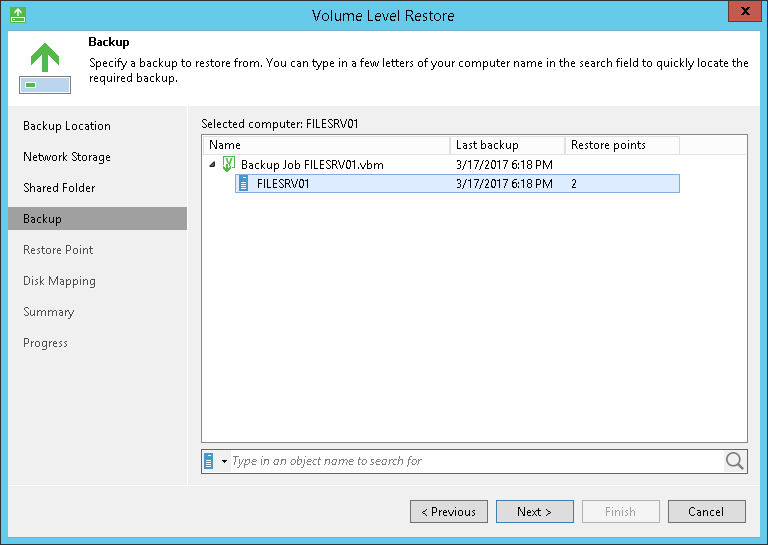The height and width of the screenshot is (545, 768).
Task: Click the Previous button
Action: tap(449, 512)
